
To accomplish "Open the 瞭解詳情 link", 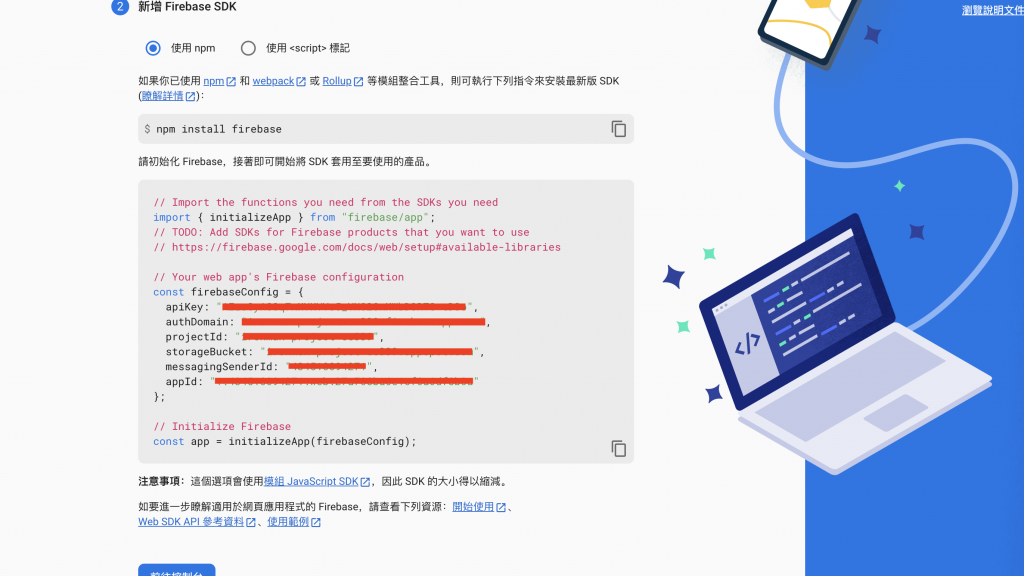I will [x=163, y=96].
